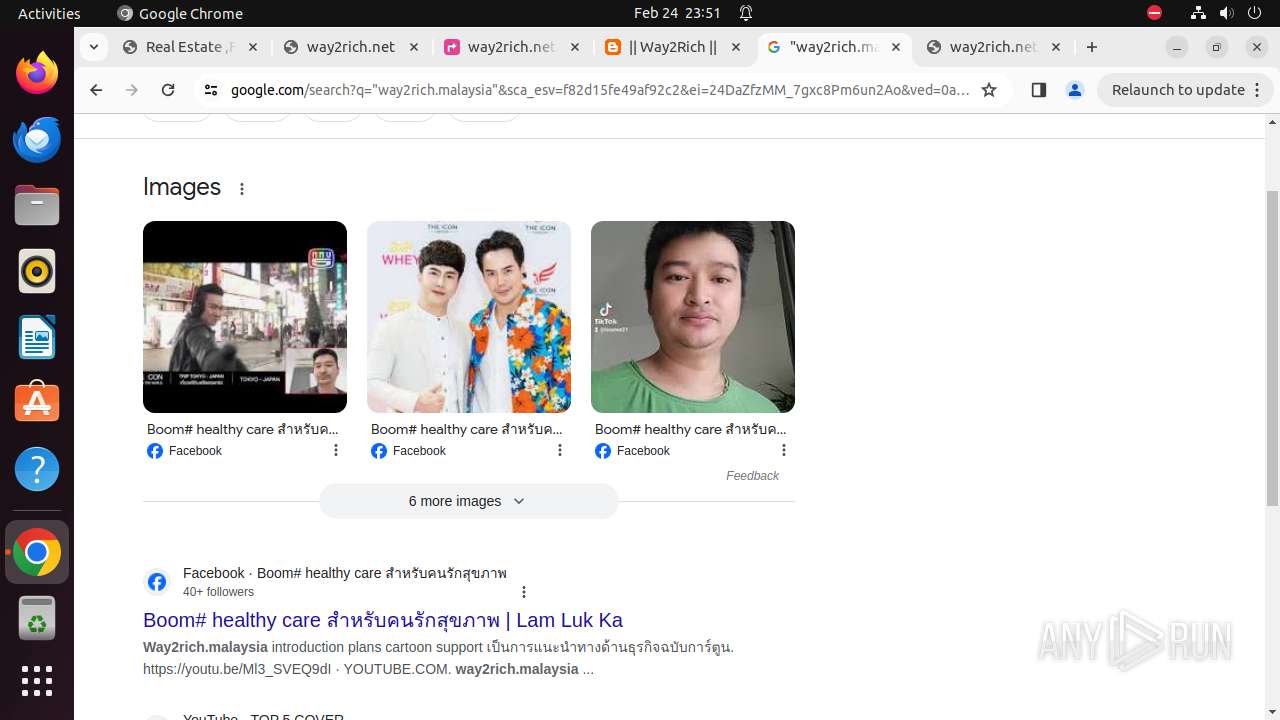This screenshot has width=1280, height=720.
Task: Open Rhythmbox music player icon
Action: pos(37,271)
